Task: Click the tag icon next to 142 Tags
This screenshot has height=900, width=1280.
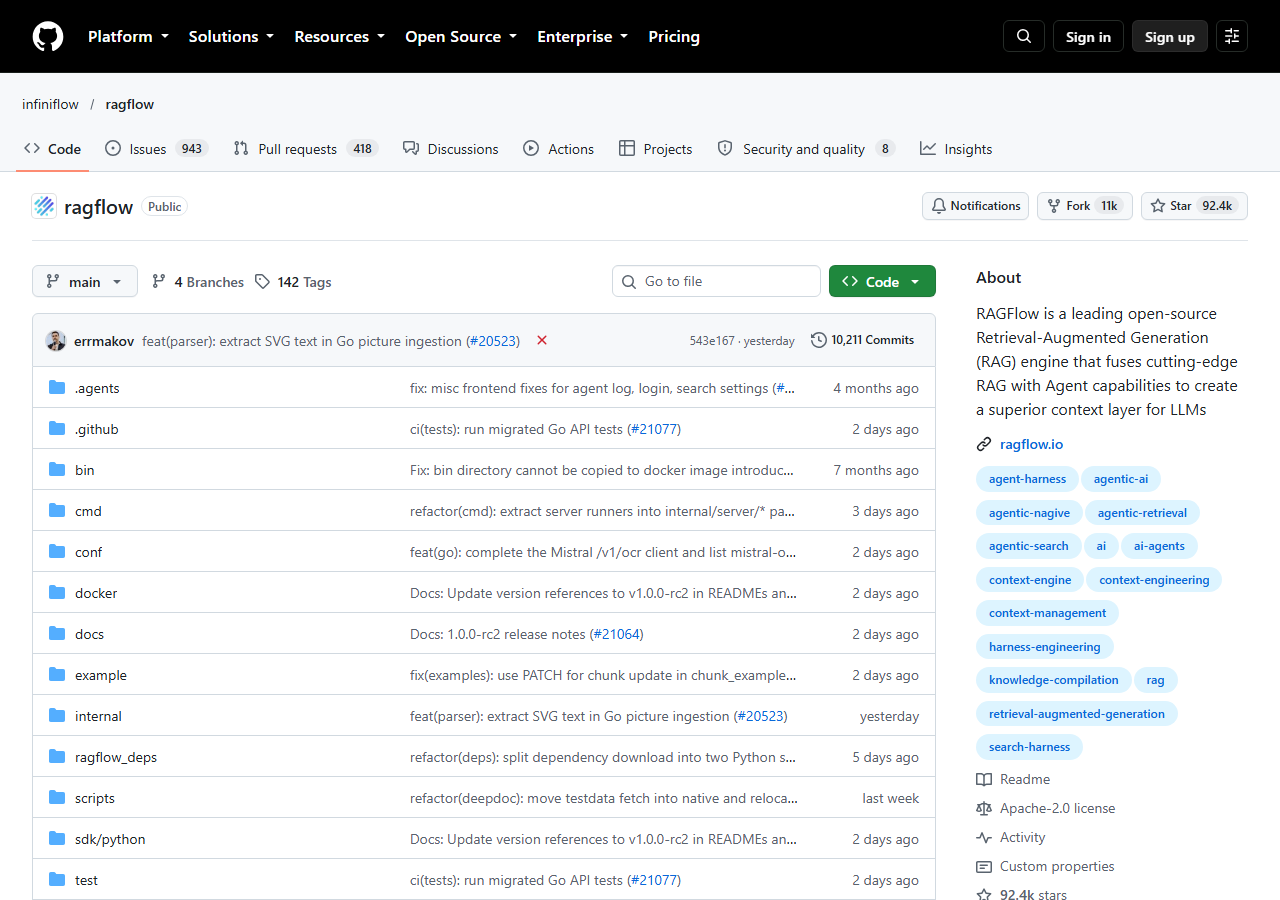Action: coord(262,282)
